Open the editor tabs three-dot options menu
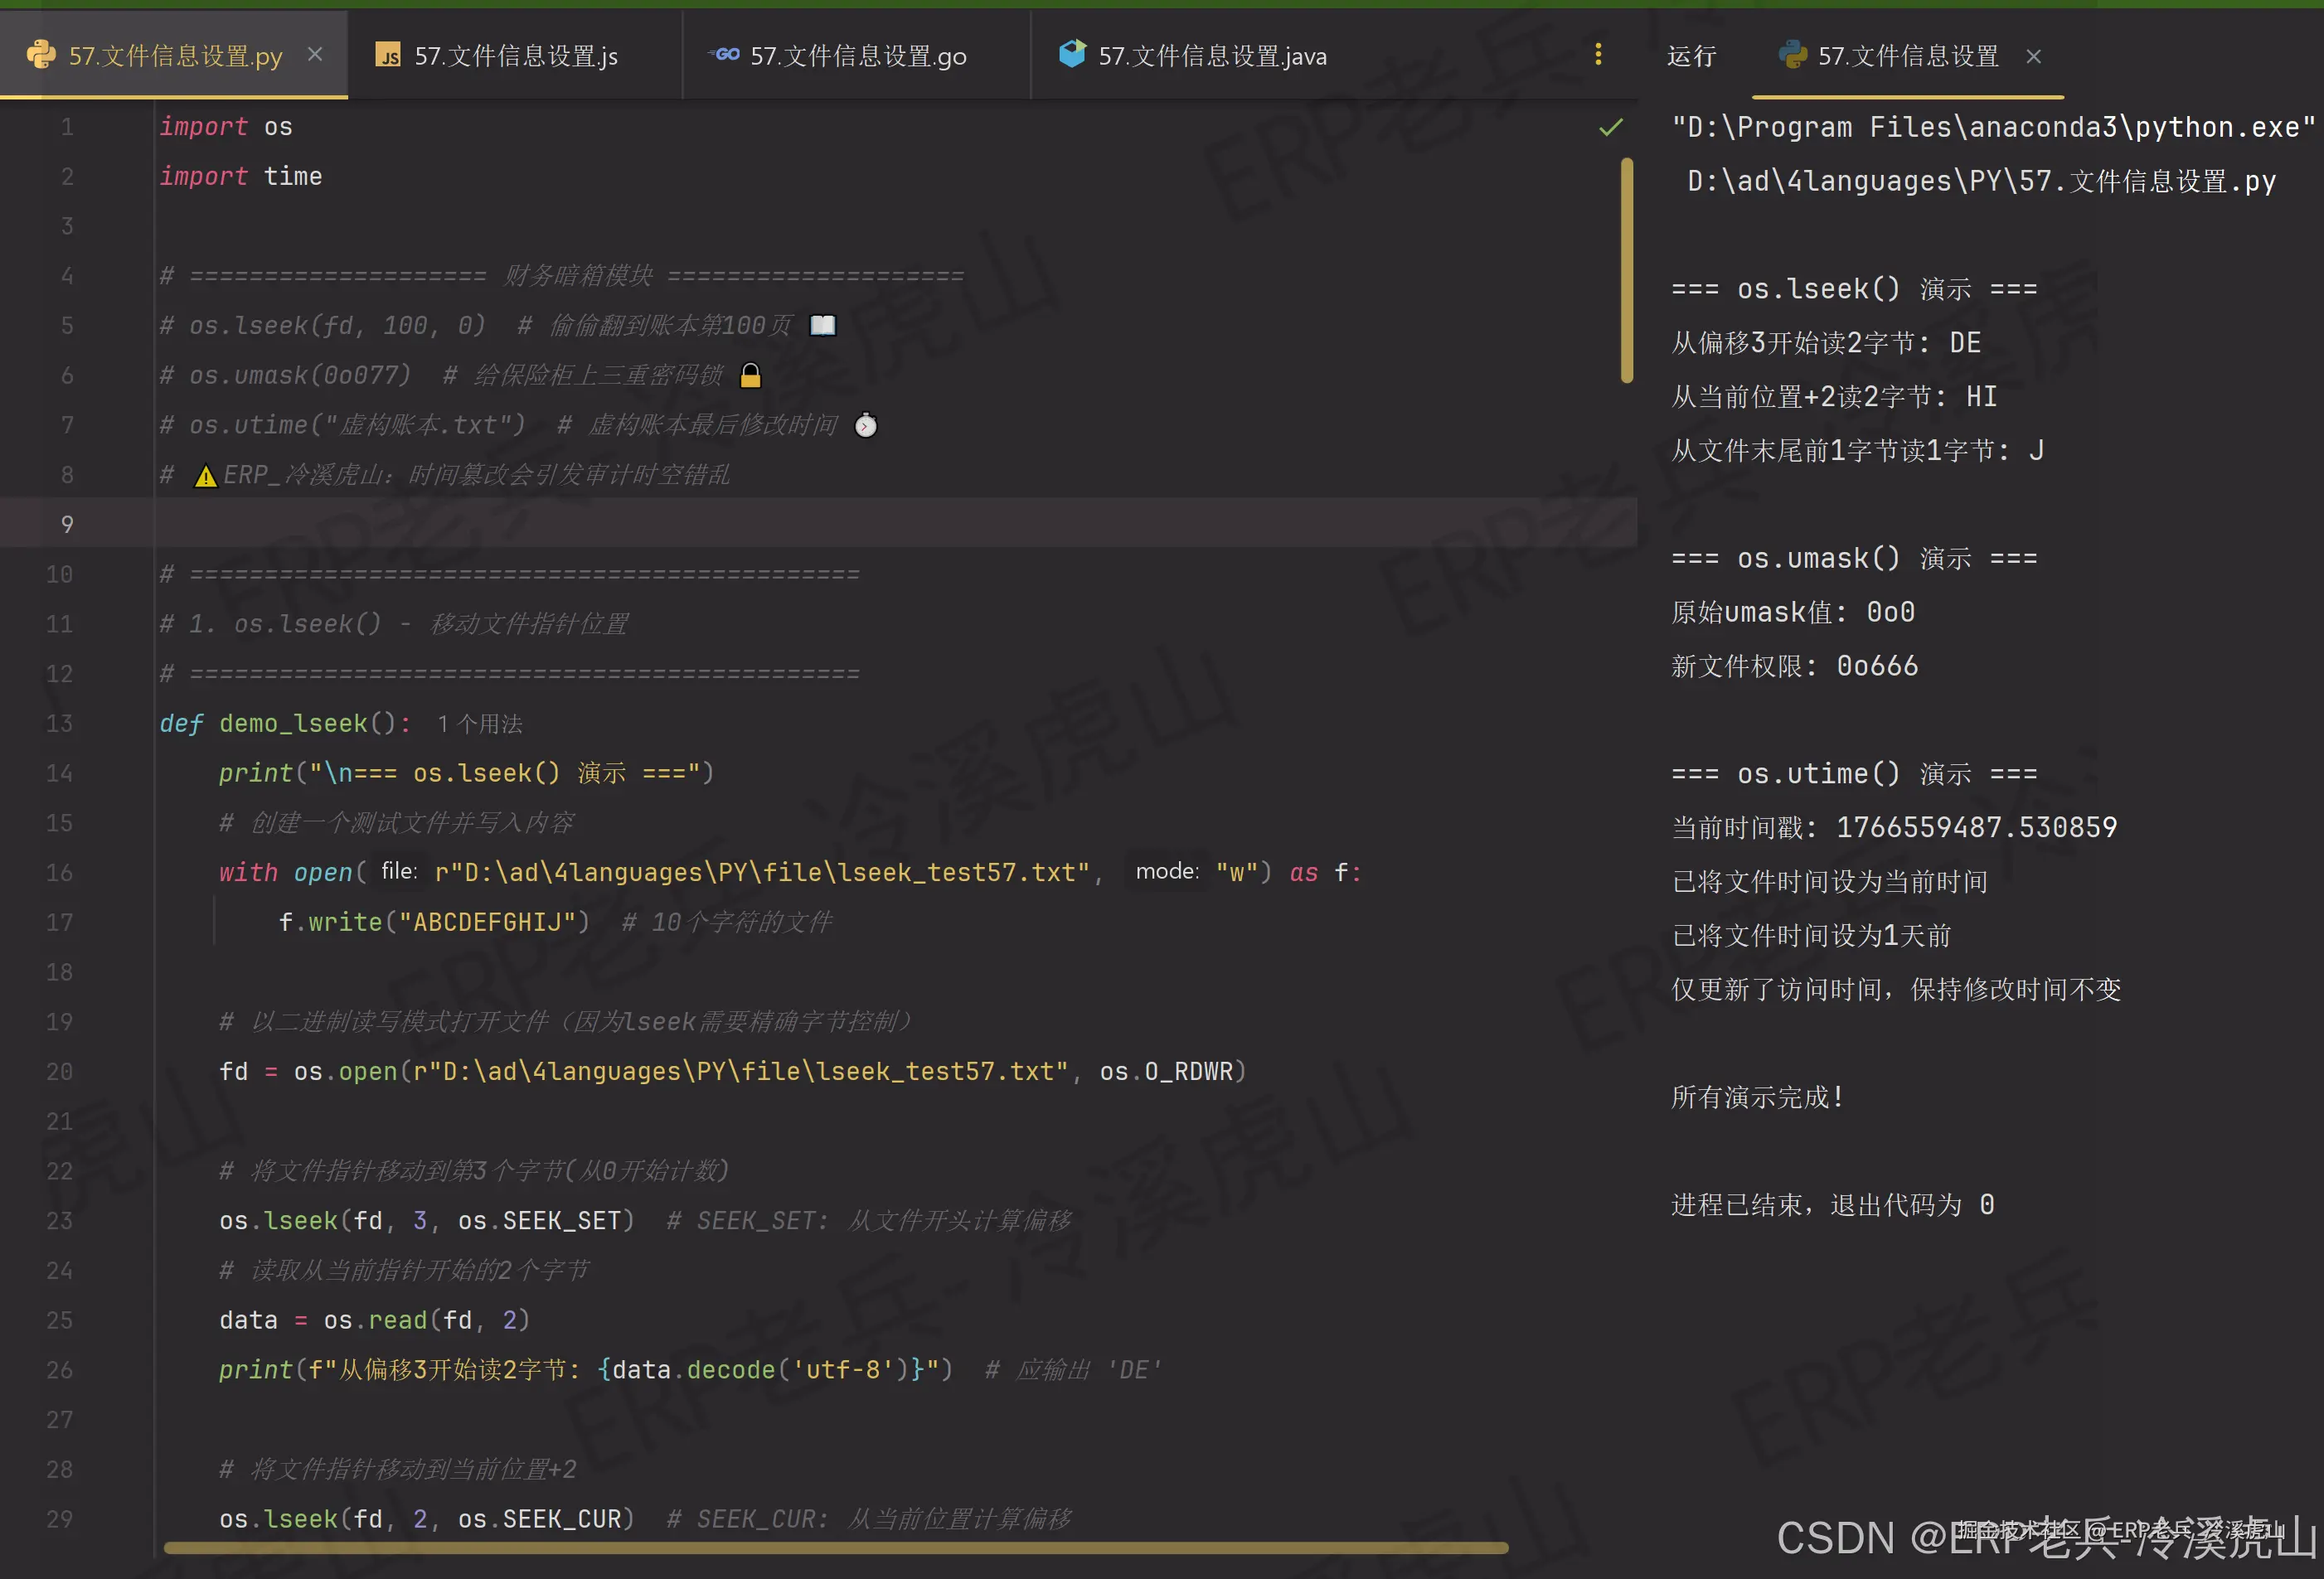Viewport: 2324px width, 1579px height. point(1597,54)
